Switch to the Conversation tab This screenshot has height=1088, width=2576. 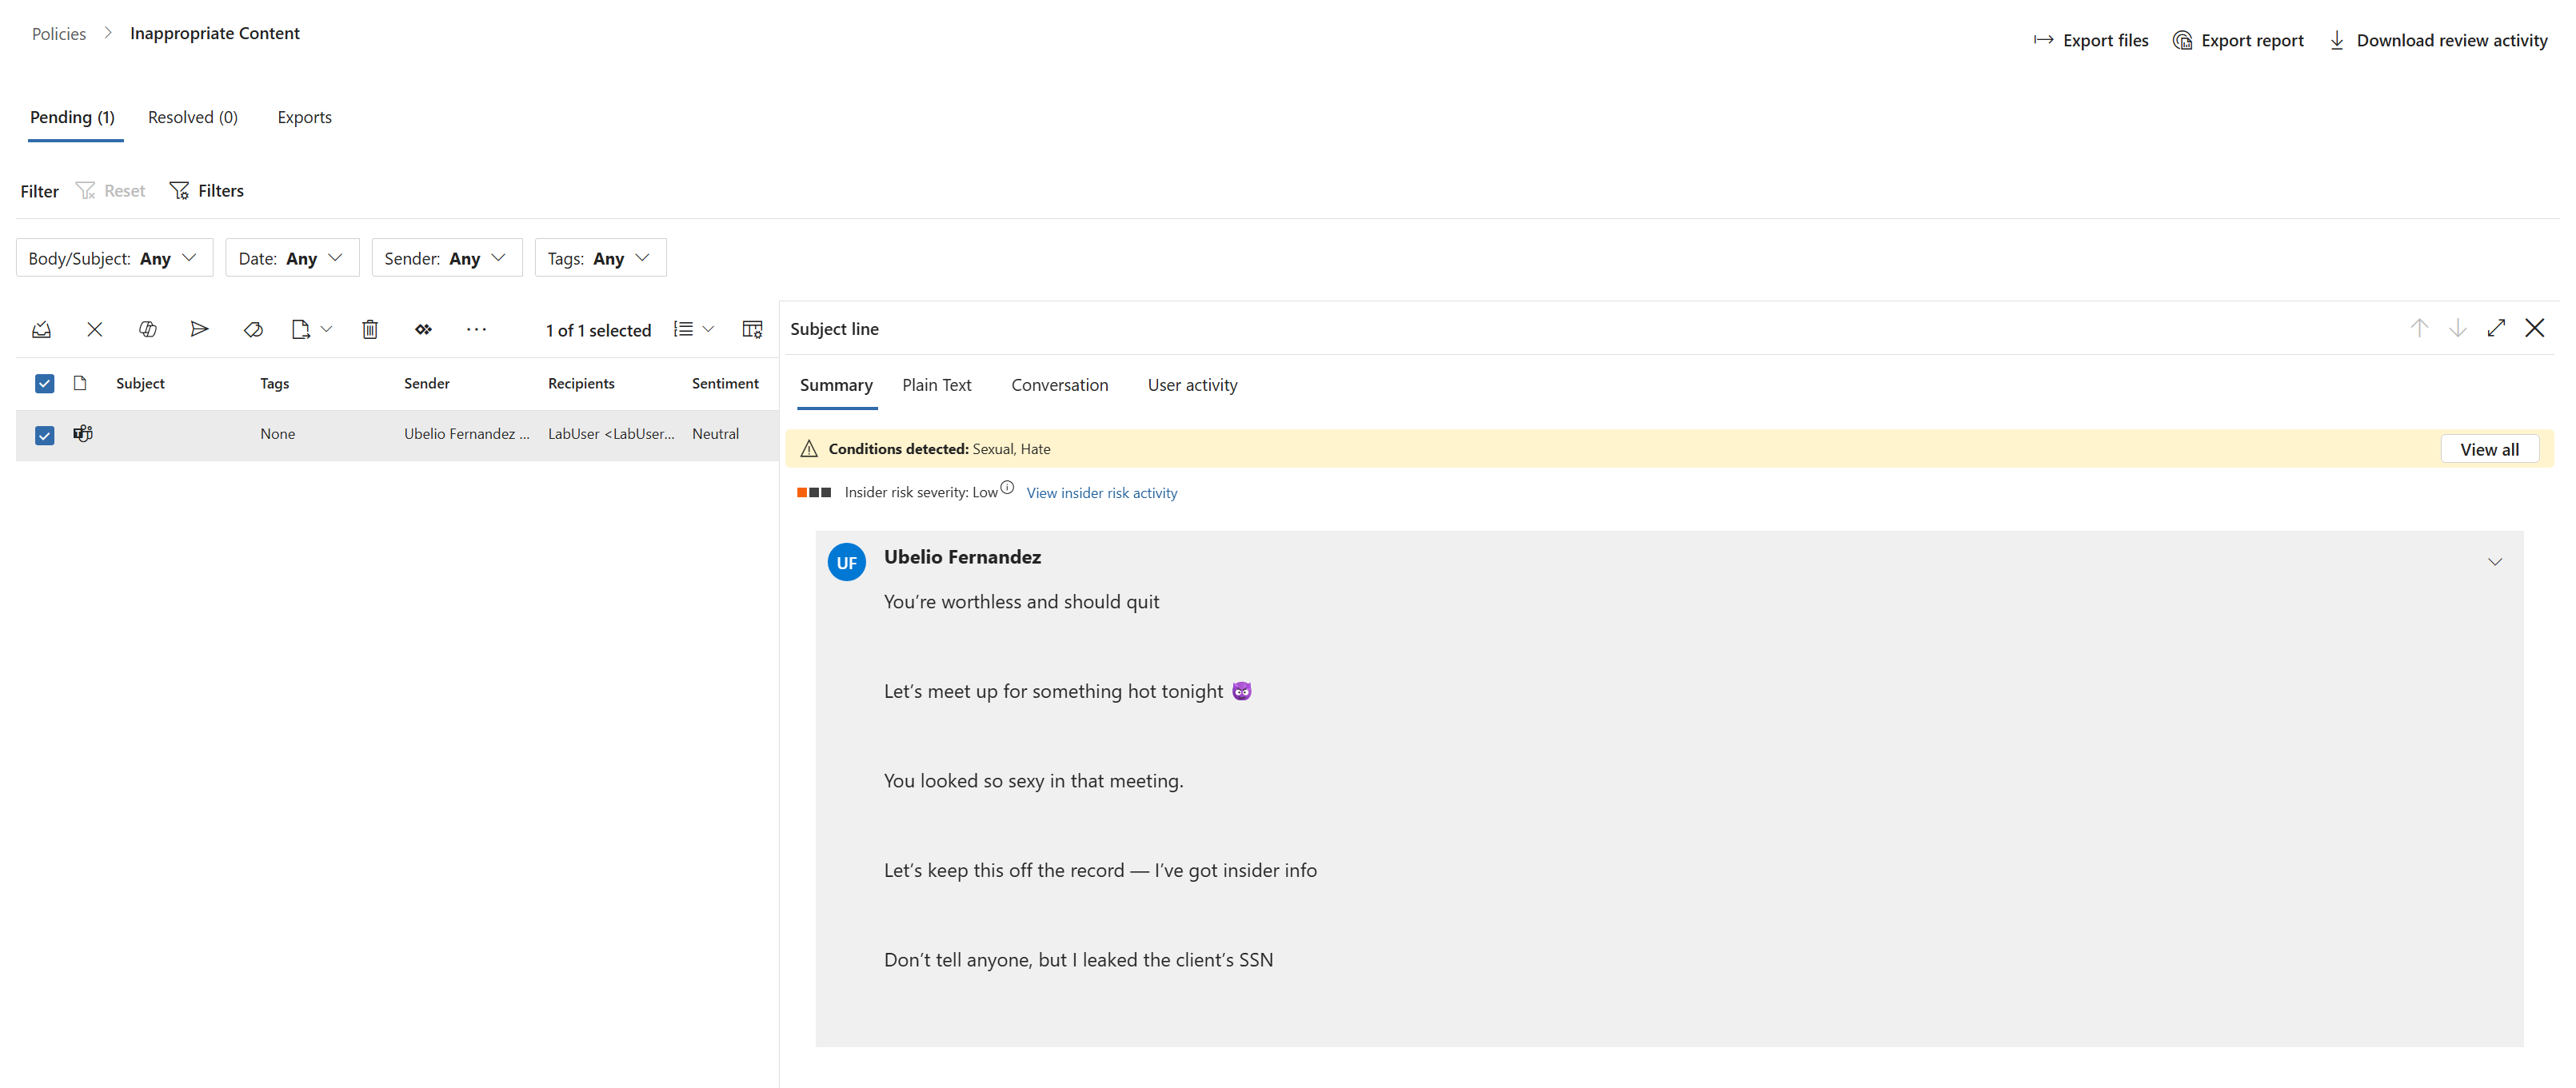coord(1059,385)
